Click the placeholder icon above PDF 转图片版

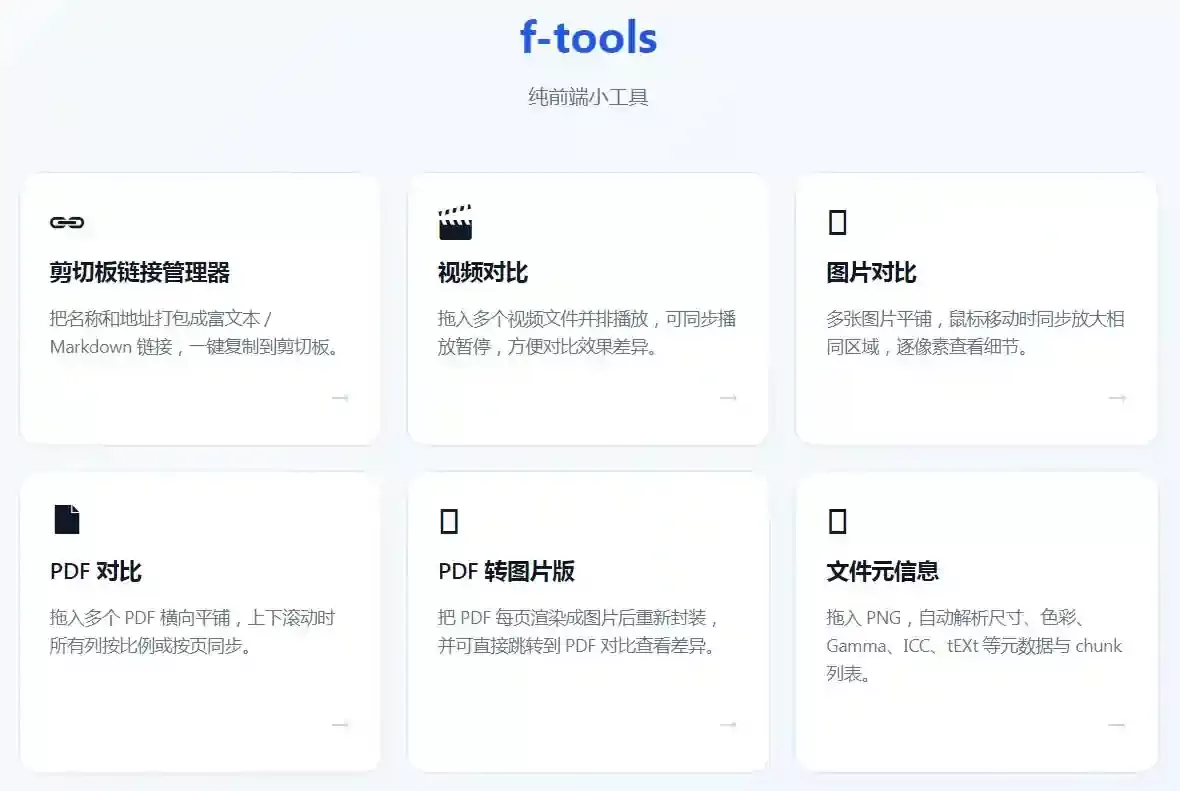(x=449, y=521)
